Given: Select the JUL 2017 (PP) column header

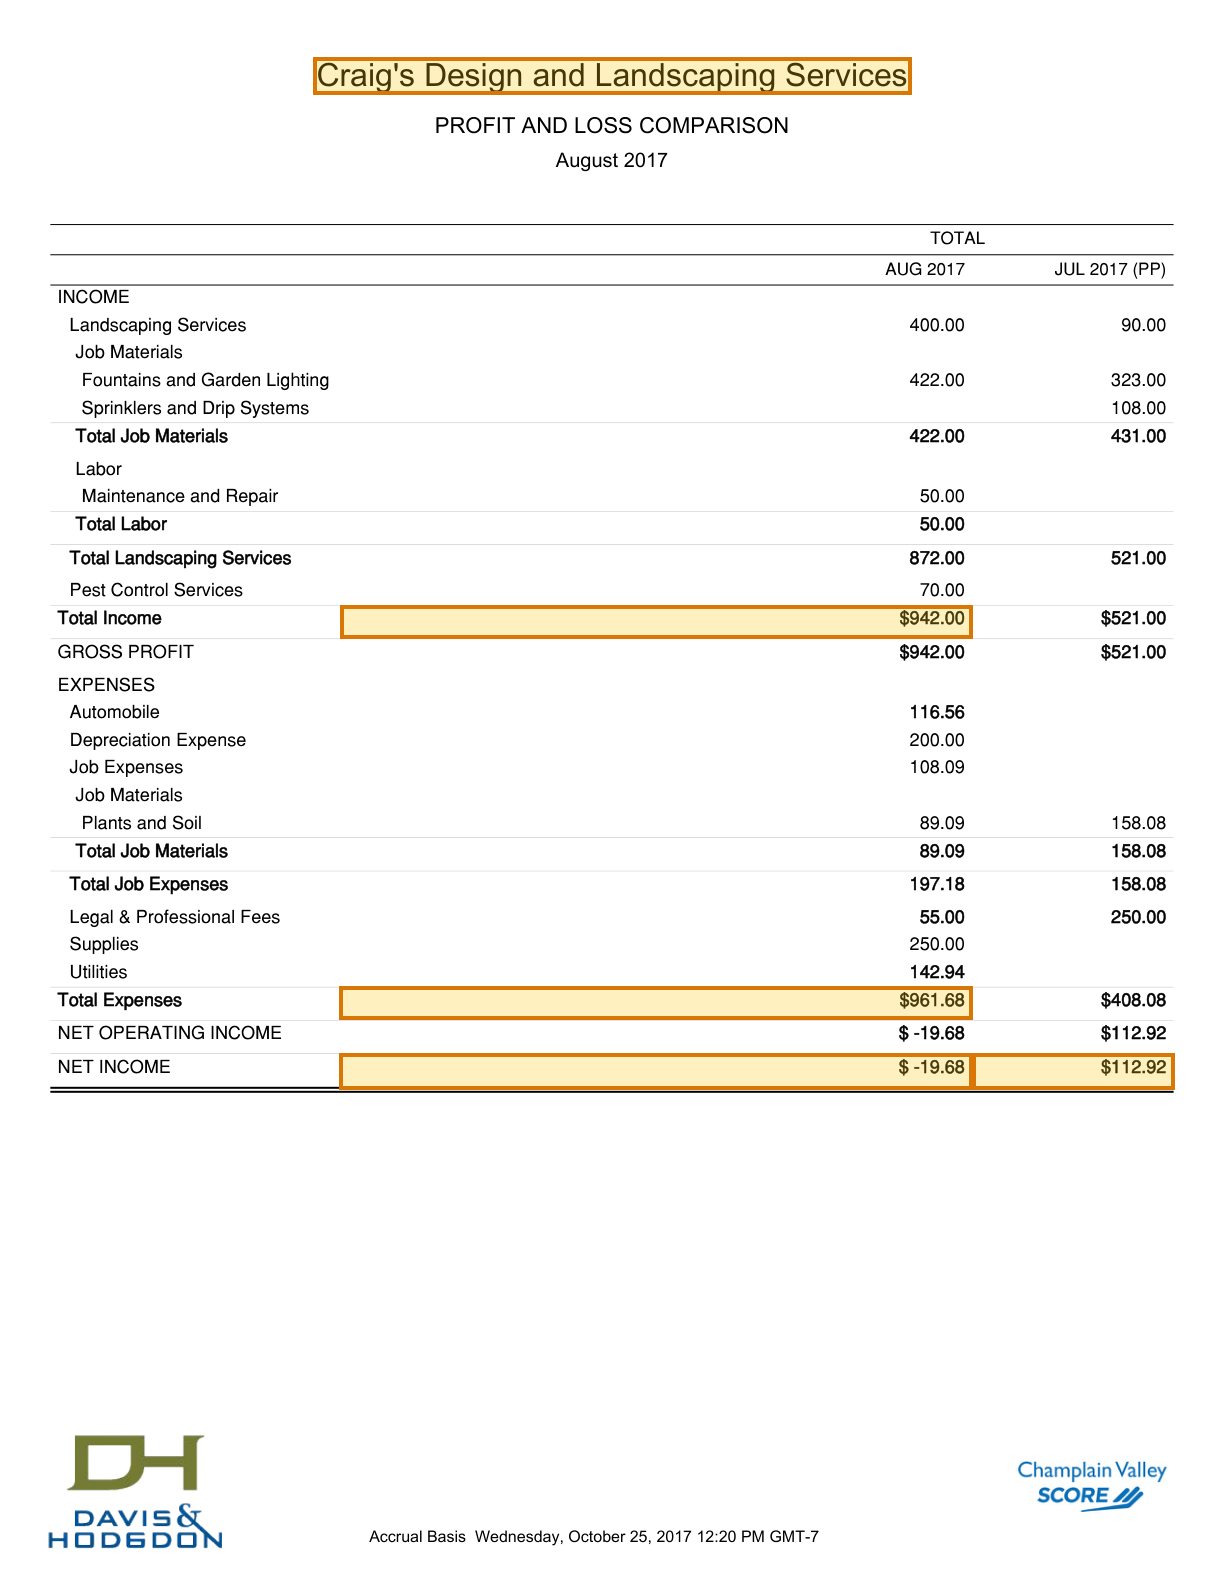Looking at the screenshot, I should click(1110, 269).
